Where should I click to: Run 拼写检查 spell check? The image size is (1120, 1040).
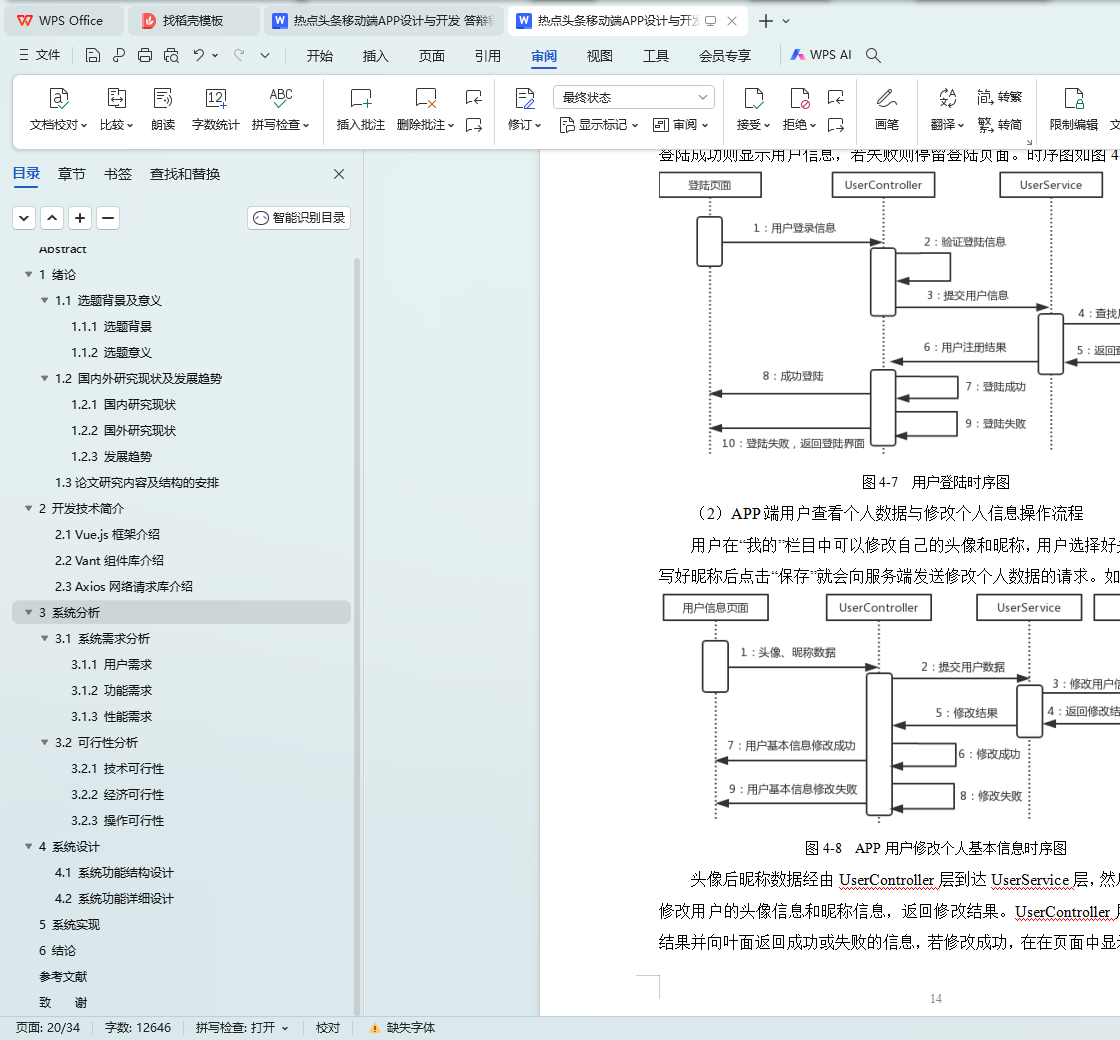[281, 109]
